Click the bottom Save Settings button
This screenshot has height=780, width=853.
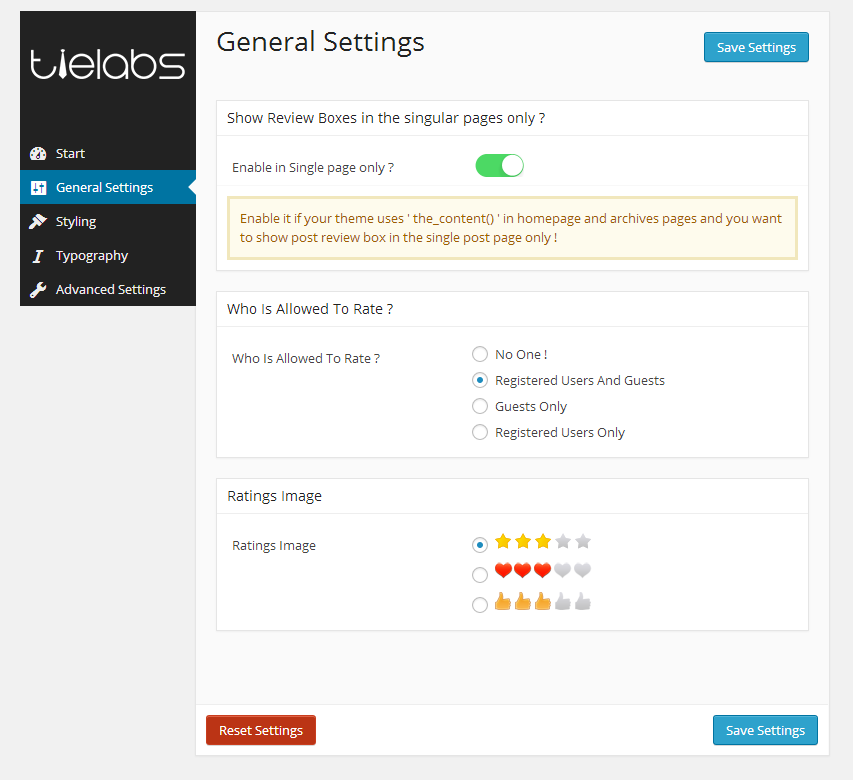click(765, 730)
